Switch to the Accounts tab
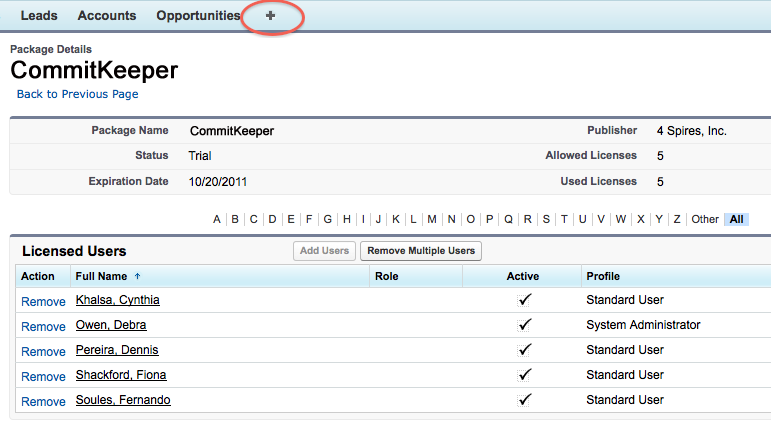Image resolution: width=771 pixels, height=427 pixels. [107, 16]
